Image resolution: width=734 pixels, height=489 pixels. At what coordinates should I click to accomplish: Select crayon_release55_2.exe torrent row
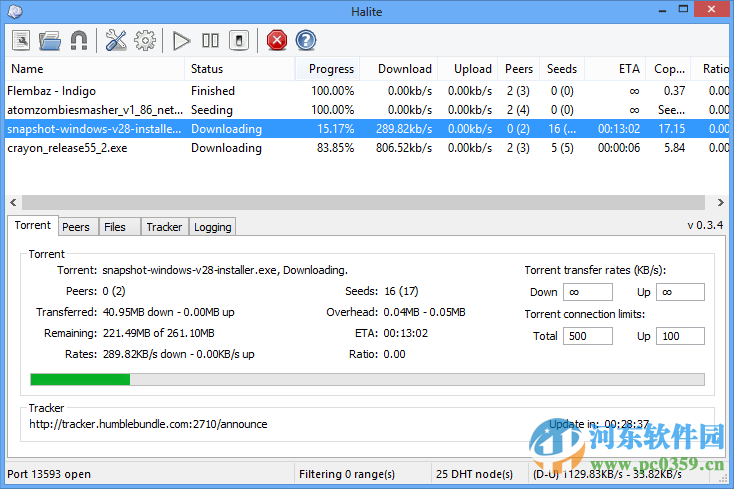(367, 148)
